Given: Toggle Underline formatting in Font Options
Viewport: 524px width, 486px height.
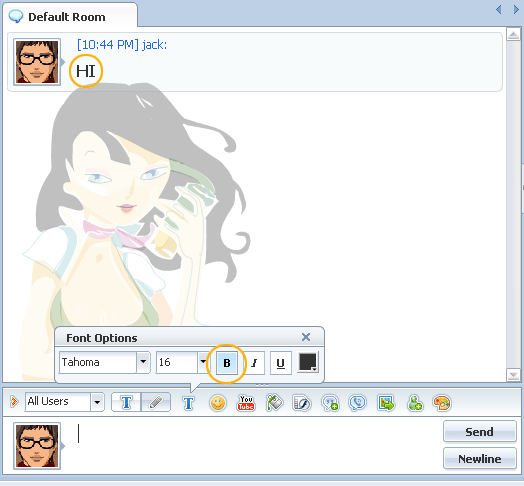Looking at the screenshot, I should point(281,363).
